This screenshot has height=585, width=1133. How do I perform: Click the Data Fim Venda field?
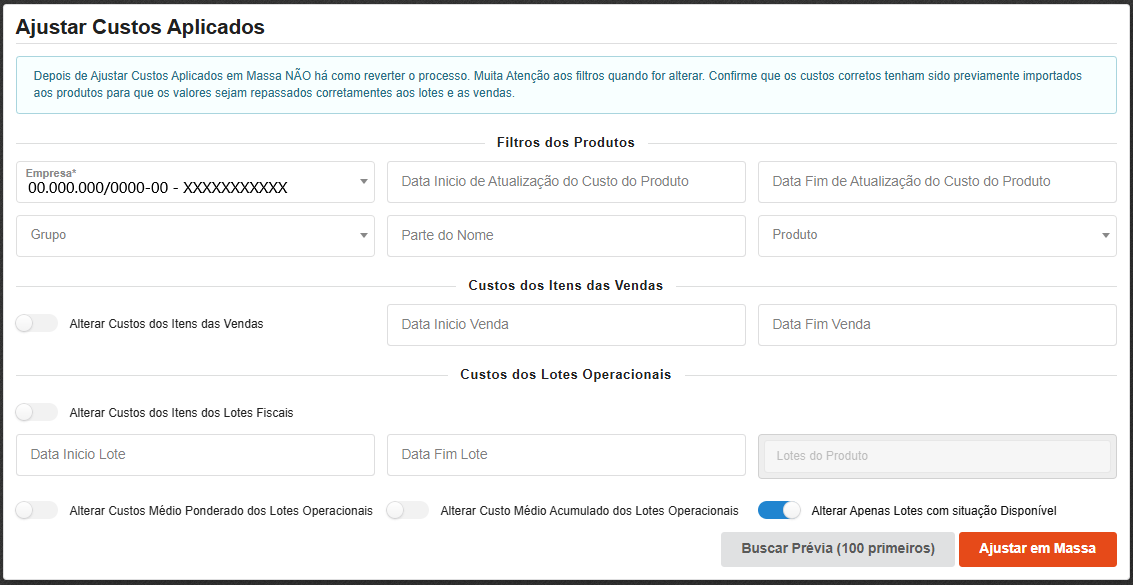pyautogui.click(x=937, y=323)
